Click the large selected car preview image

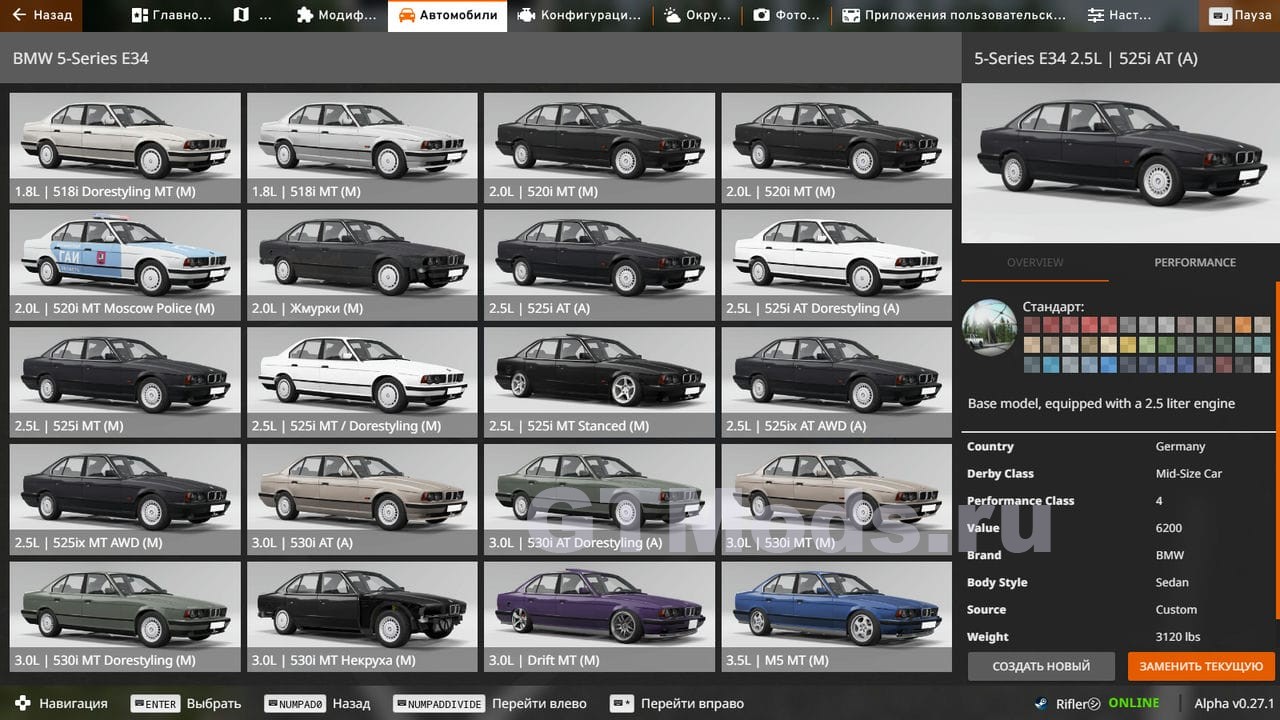coord(1120,163)
